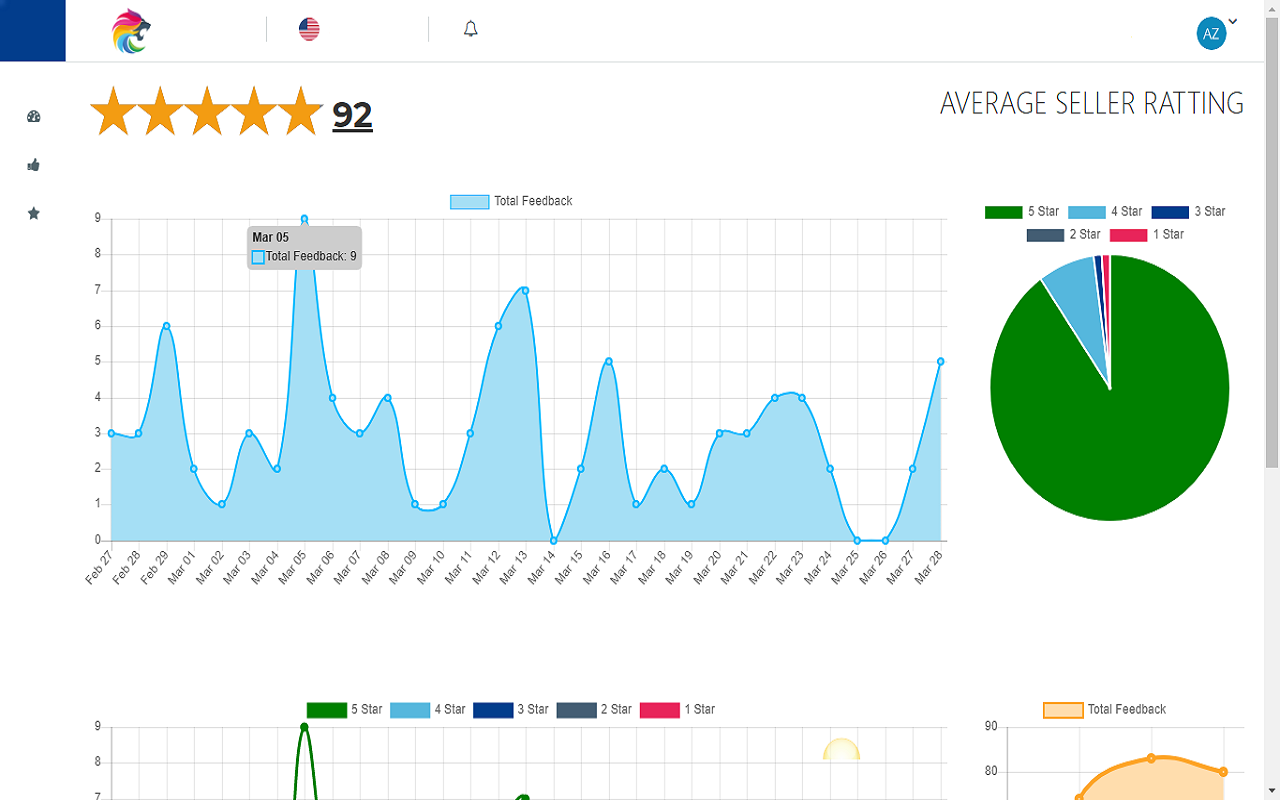Click the Mar 05 tooltip box
This screenshot has height=800, width=1280.
304,247
